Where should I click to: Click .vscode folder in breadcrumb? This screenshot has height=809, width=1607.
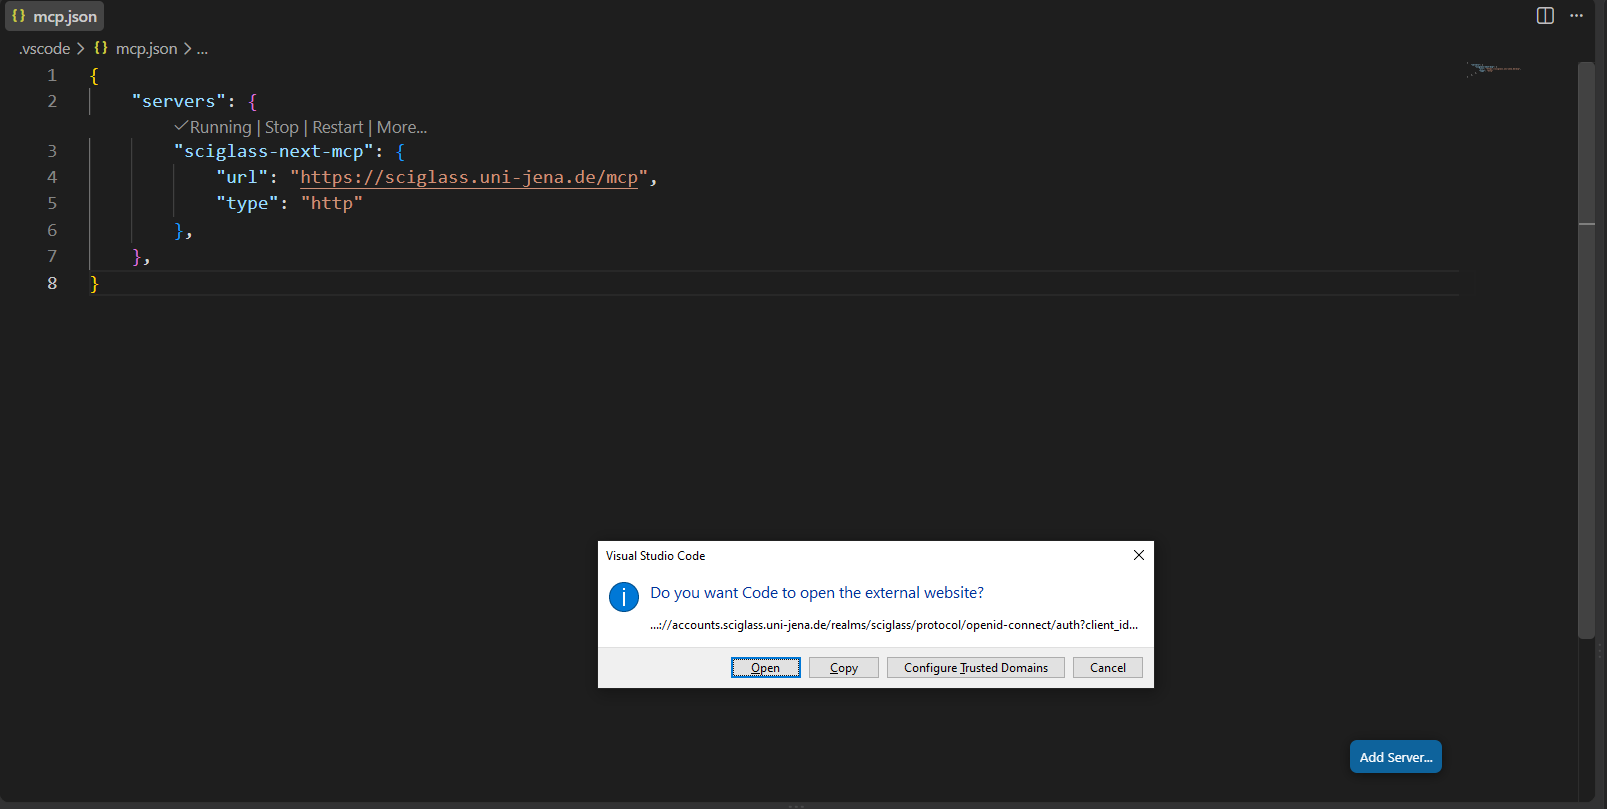coord(45,49)
